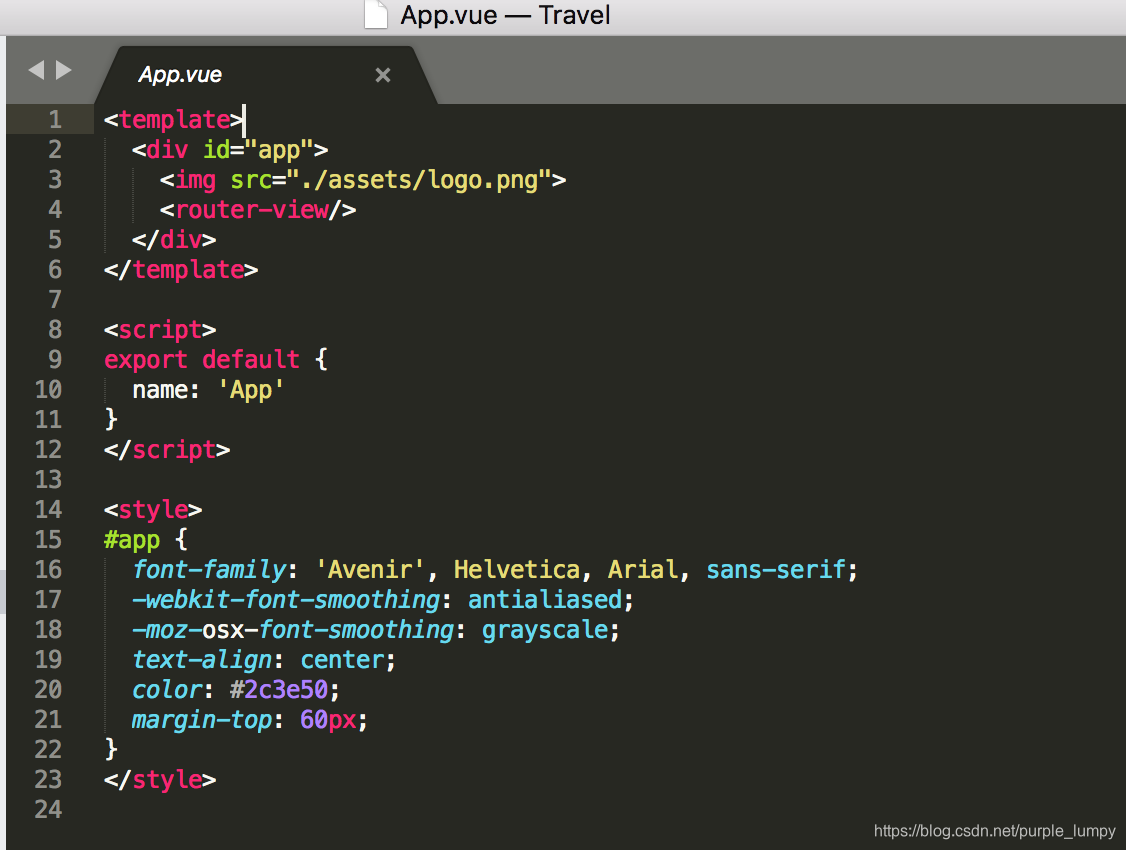Click the opening <style> tag
This screenshot has height=850, width=1126.
coord(153,510)
